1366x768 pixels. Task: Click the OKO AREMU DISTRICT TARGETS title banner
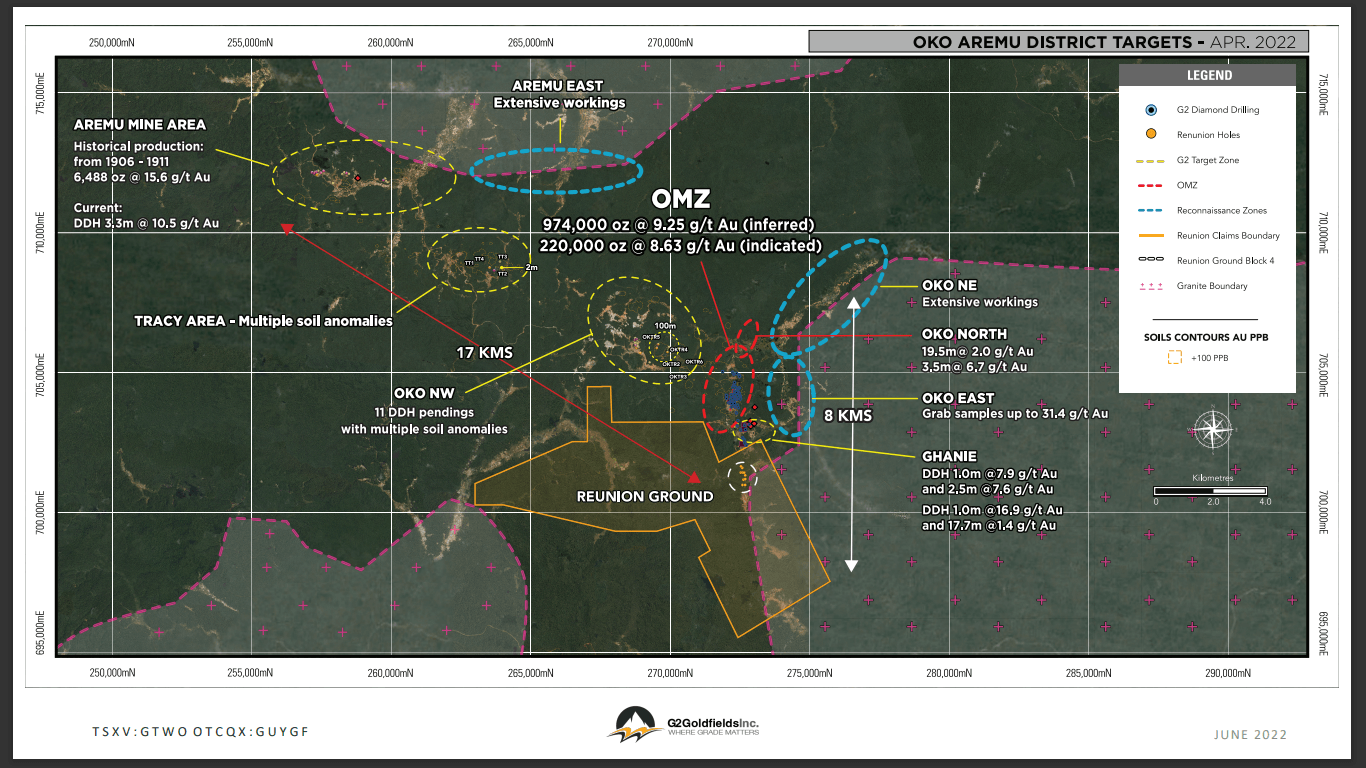1058,42
